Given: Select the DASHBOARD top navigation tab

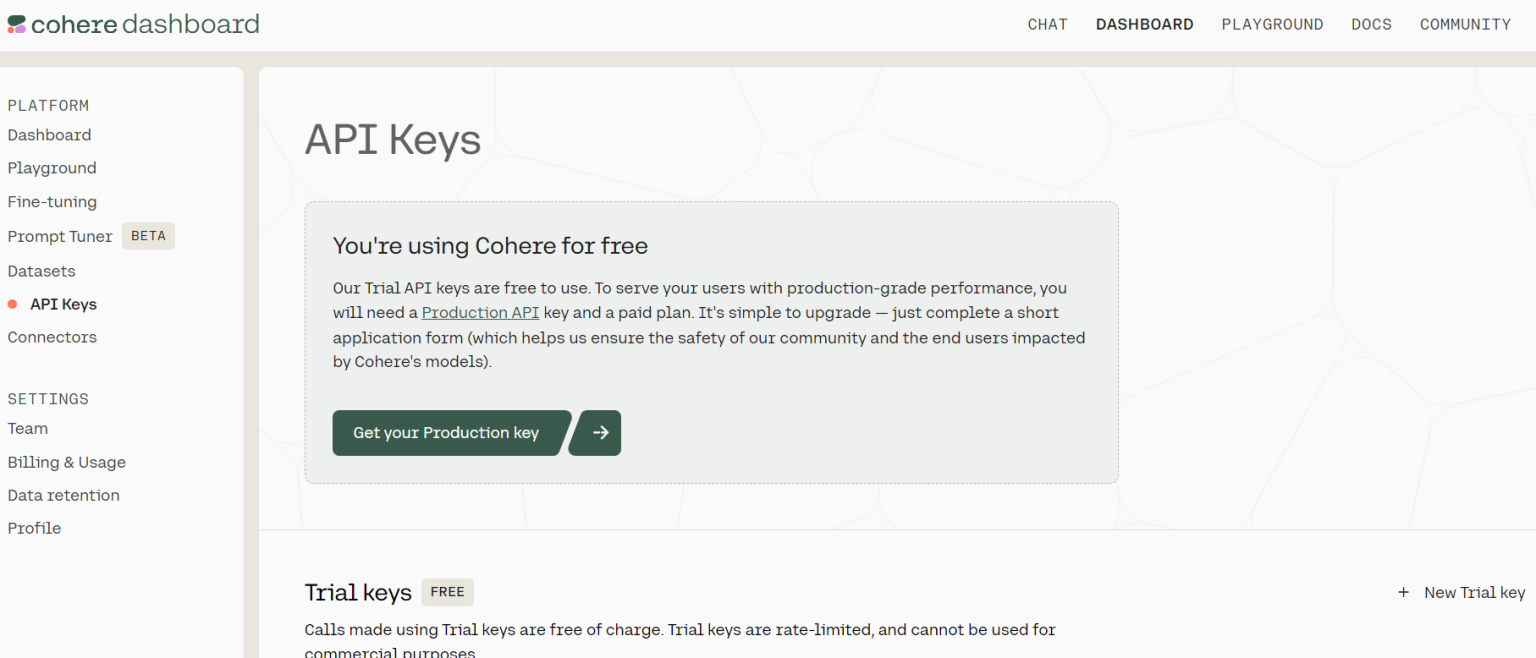Looking at the screenshot, I should point(1144,25).
